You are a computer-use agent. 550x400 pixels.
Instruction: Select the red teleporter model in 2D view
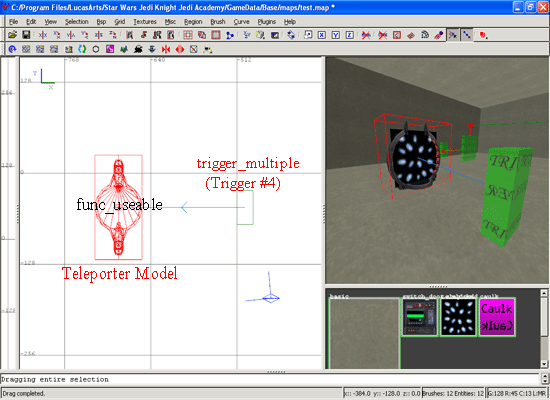[118, 207]
